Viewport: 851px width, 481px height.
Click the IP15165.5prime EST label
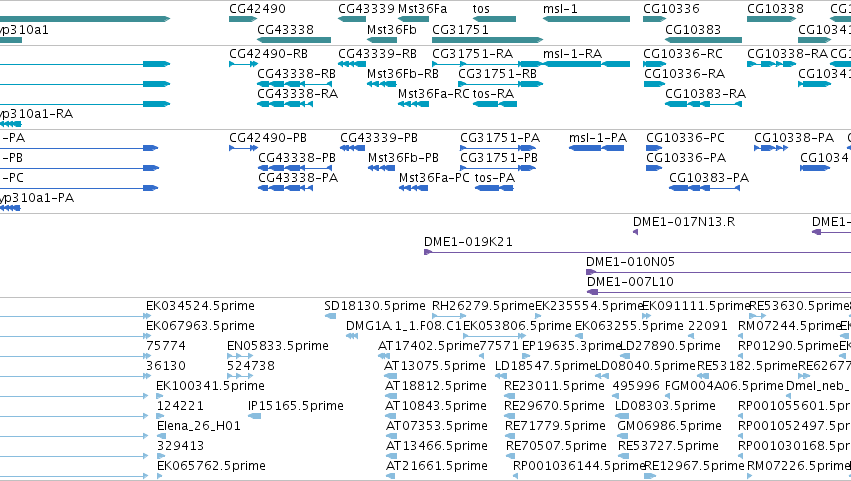click(296, 407)
